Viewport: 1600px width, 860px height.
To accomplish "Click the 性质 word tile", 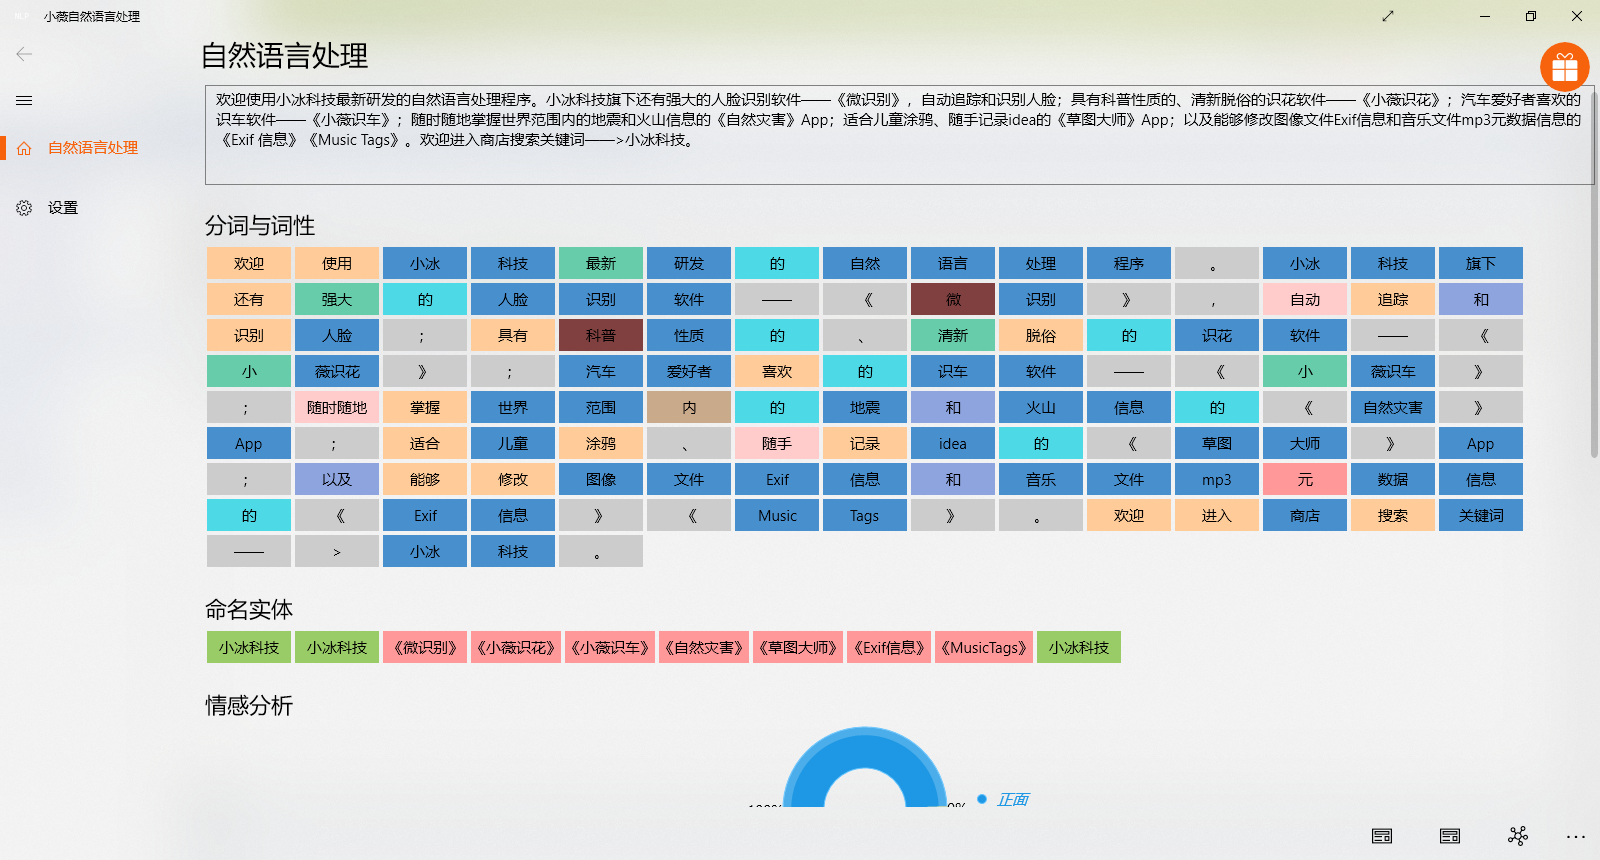I will tap(689, 335).
